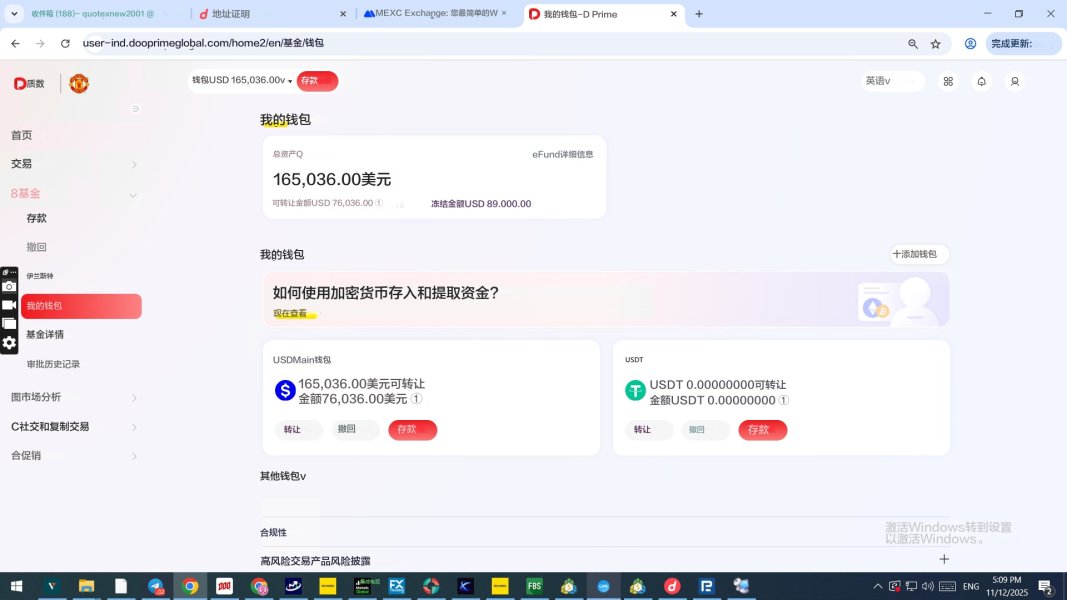
Task: Click 转让 in USD Main wallet card
Action: coord(299,429)
